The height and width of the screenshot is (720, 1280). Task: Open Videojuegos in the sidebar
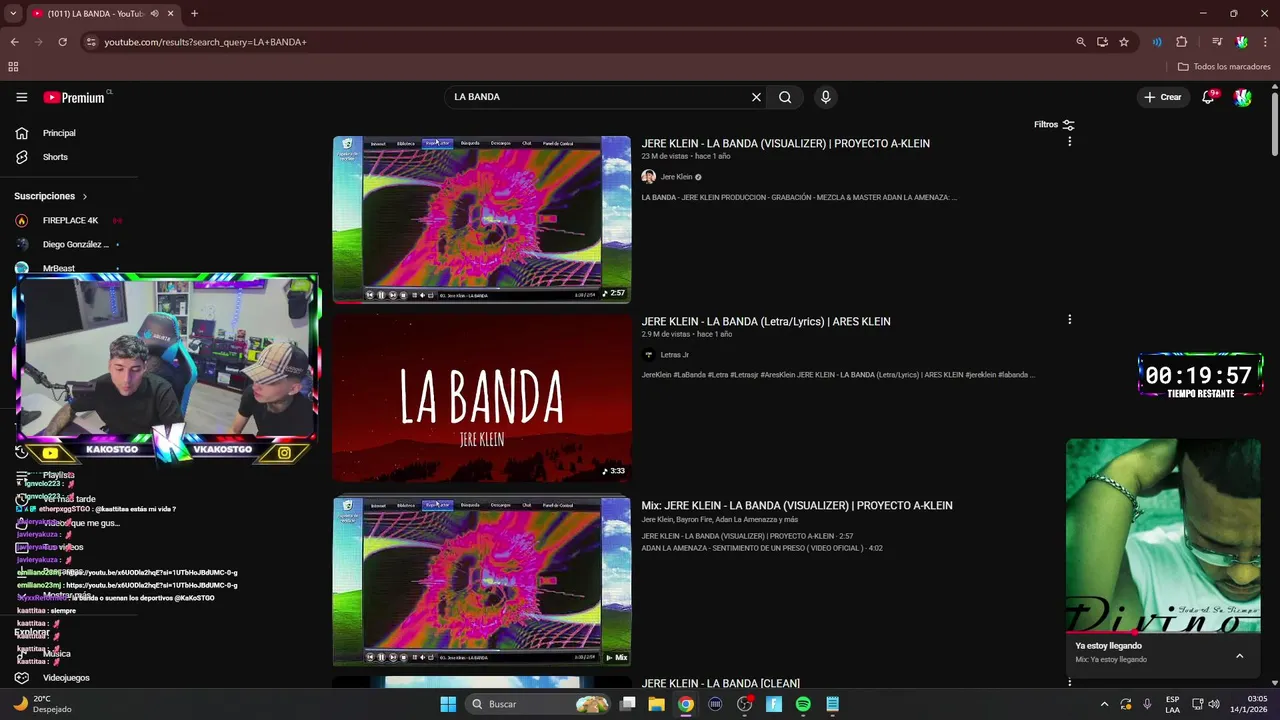66,678
